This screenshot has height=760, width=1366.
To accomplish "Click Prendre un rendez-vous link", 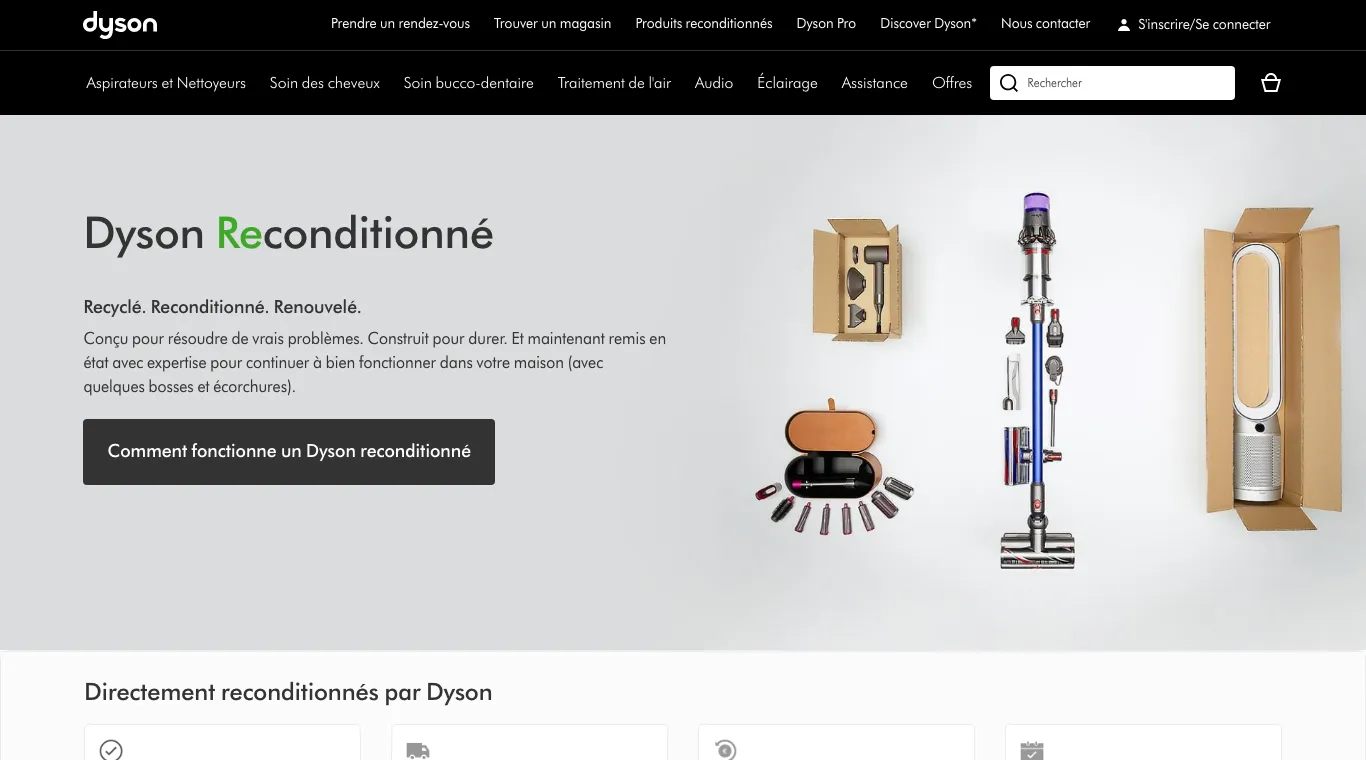I will 400,24.
